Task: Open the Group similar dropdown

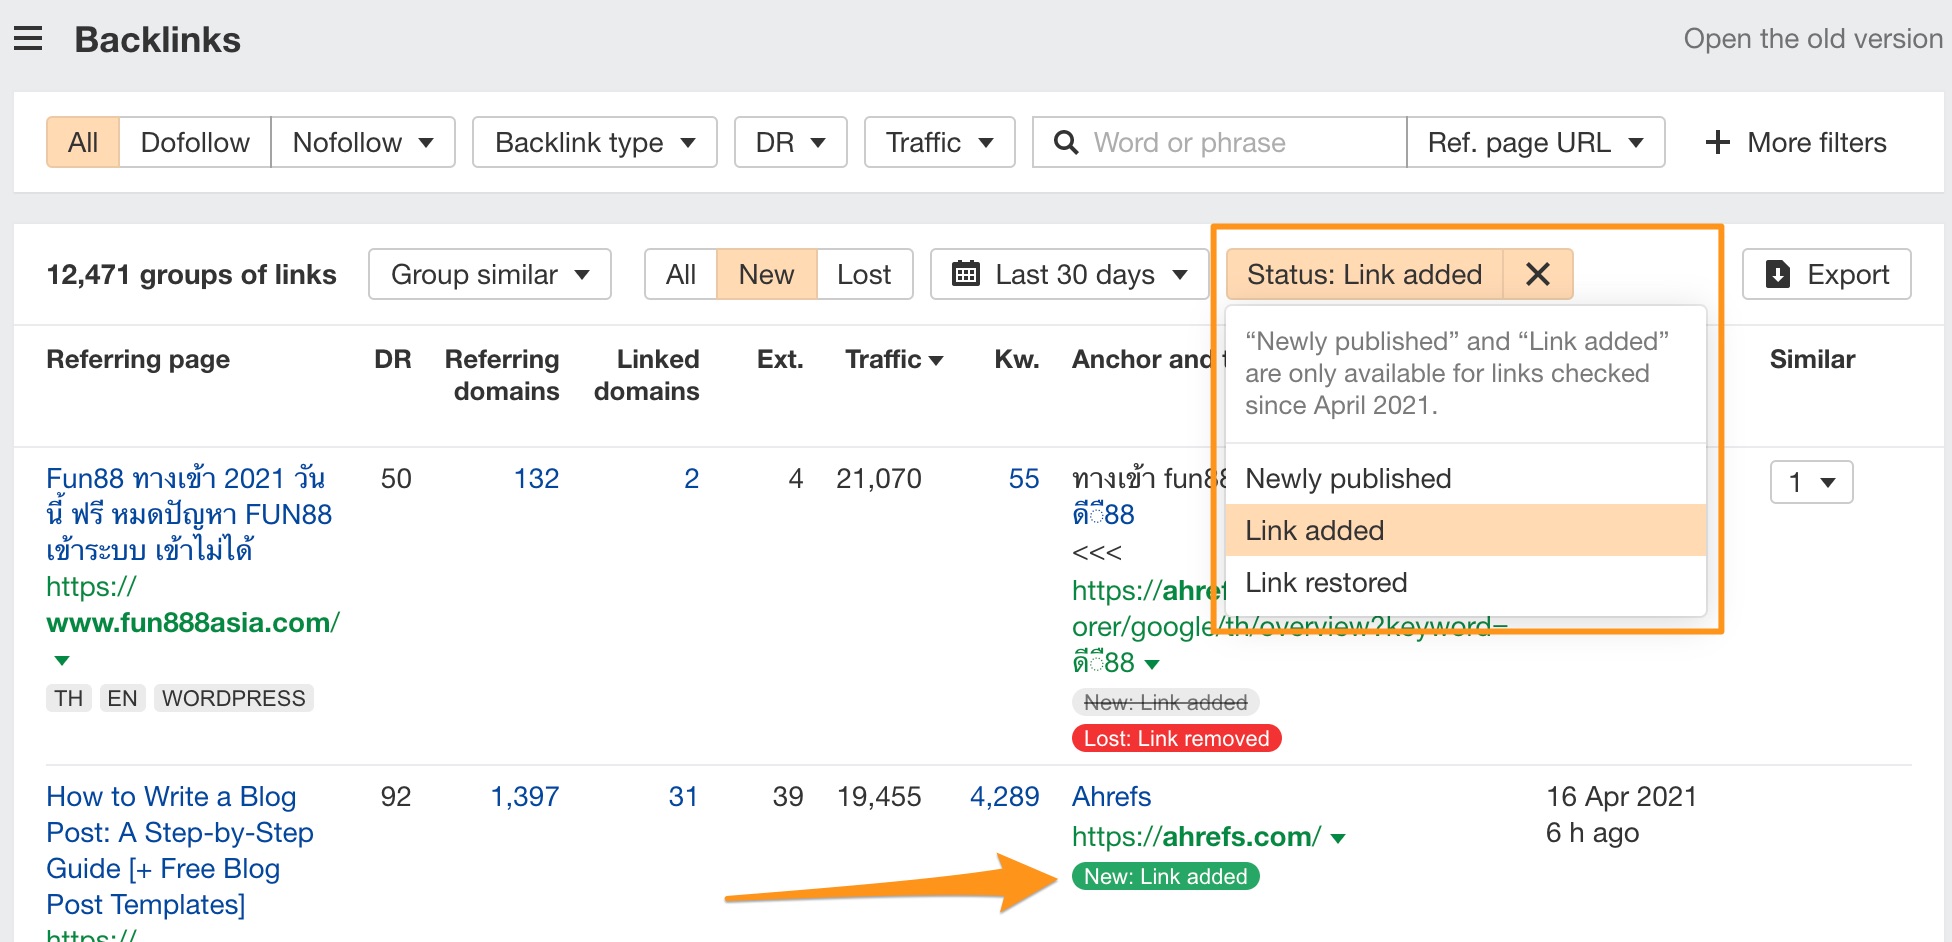Action: [x=489, y=274]
